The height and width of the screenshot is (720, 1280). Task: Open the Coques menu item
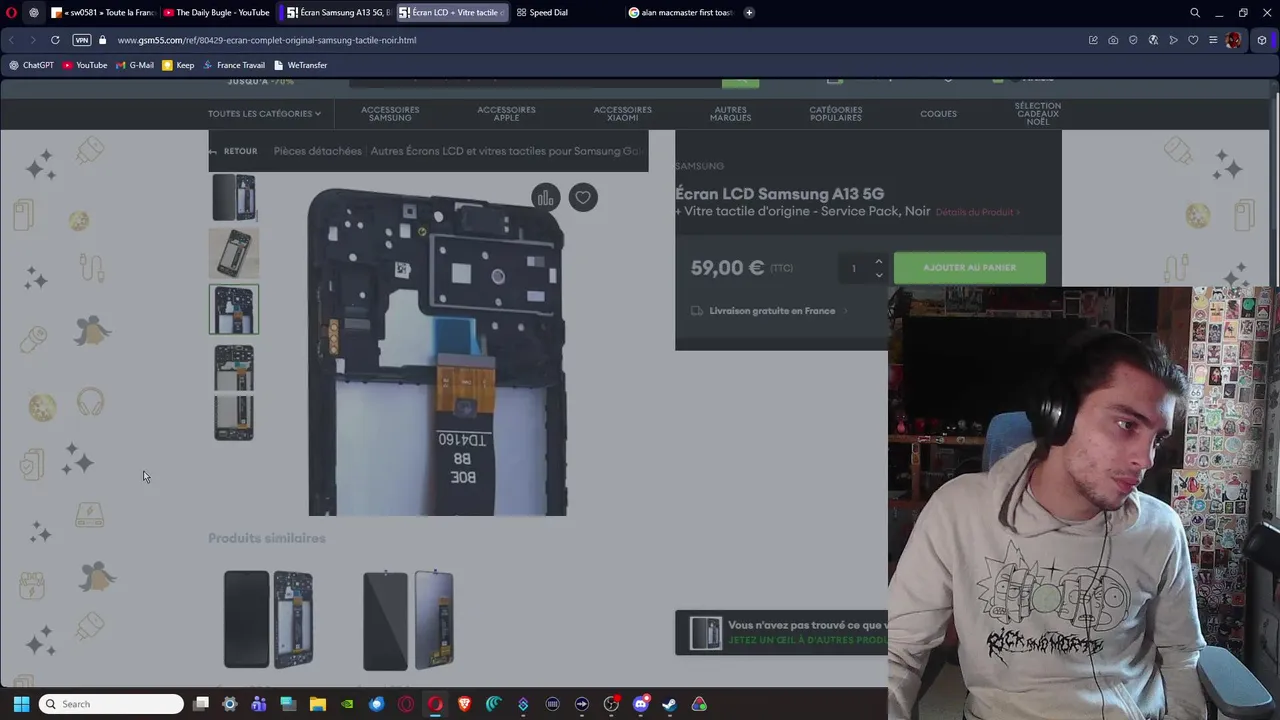point(938,114)
